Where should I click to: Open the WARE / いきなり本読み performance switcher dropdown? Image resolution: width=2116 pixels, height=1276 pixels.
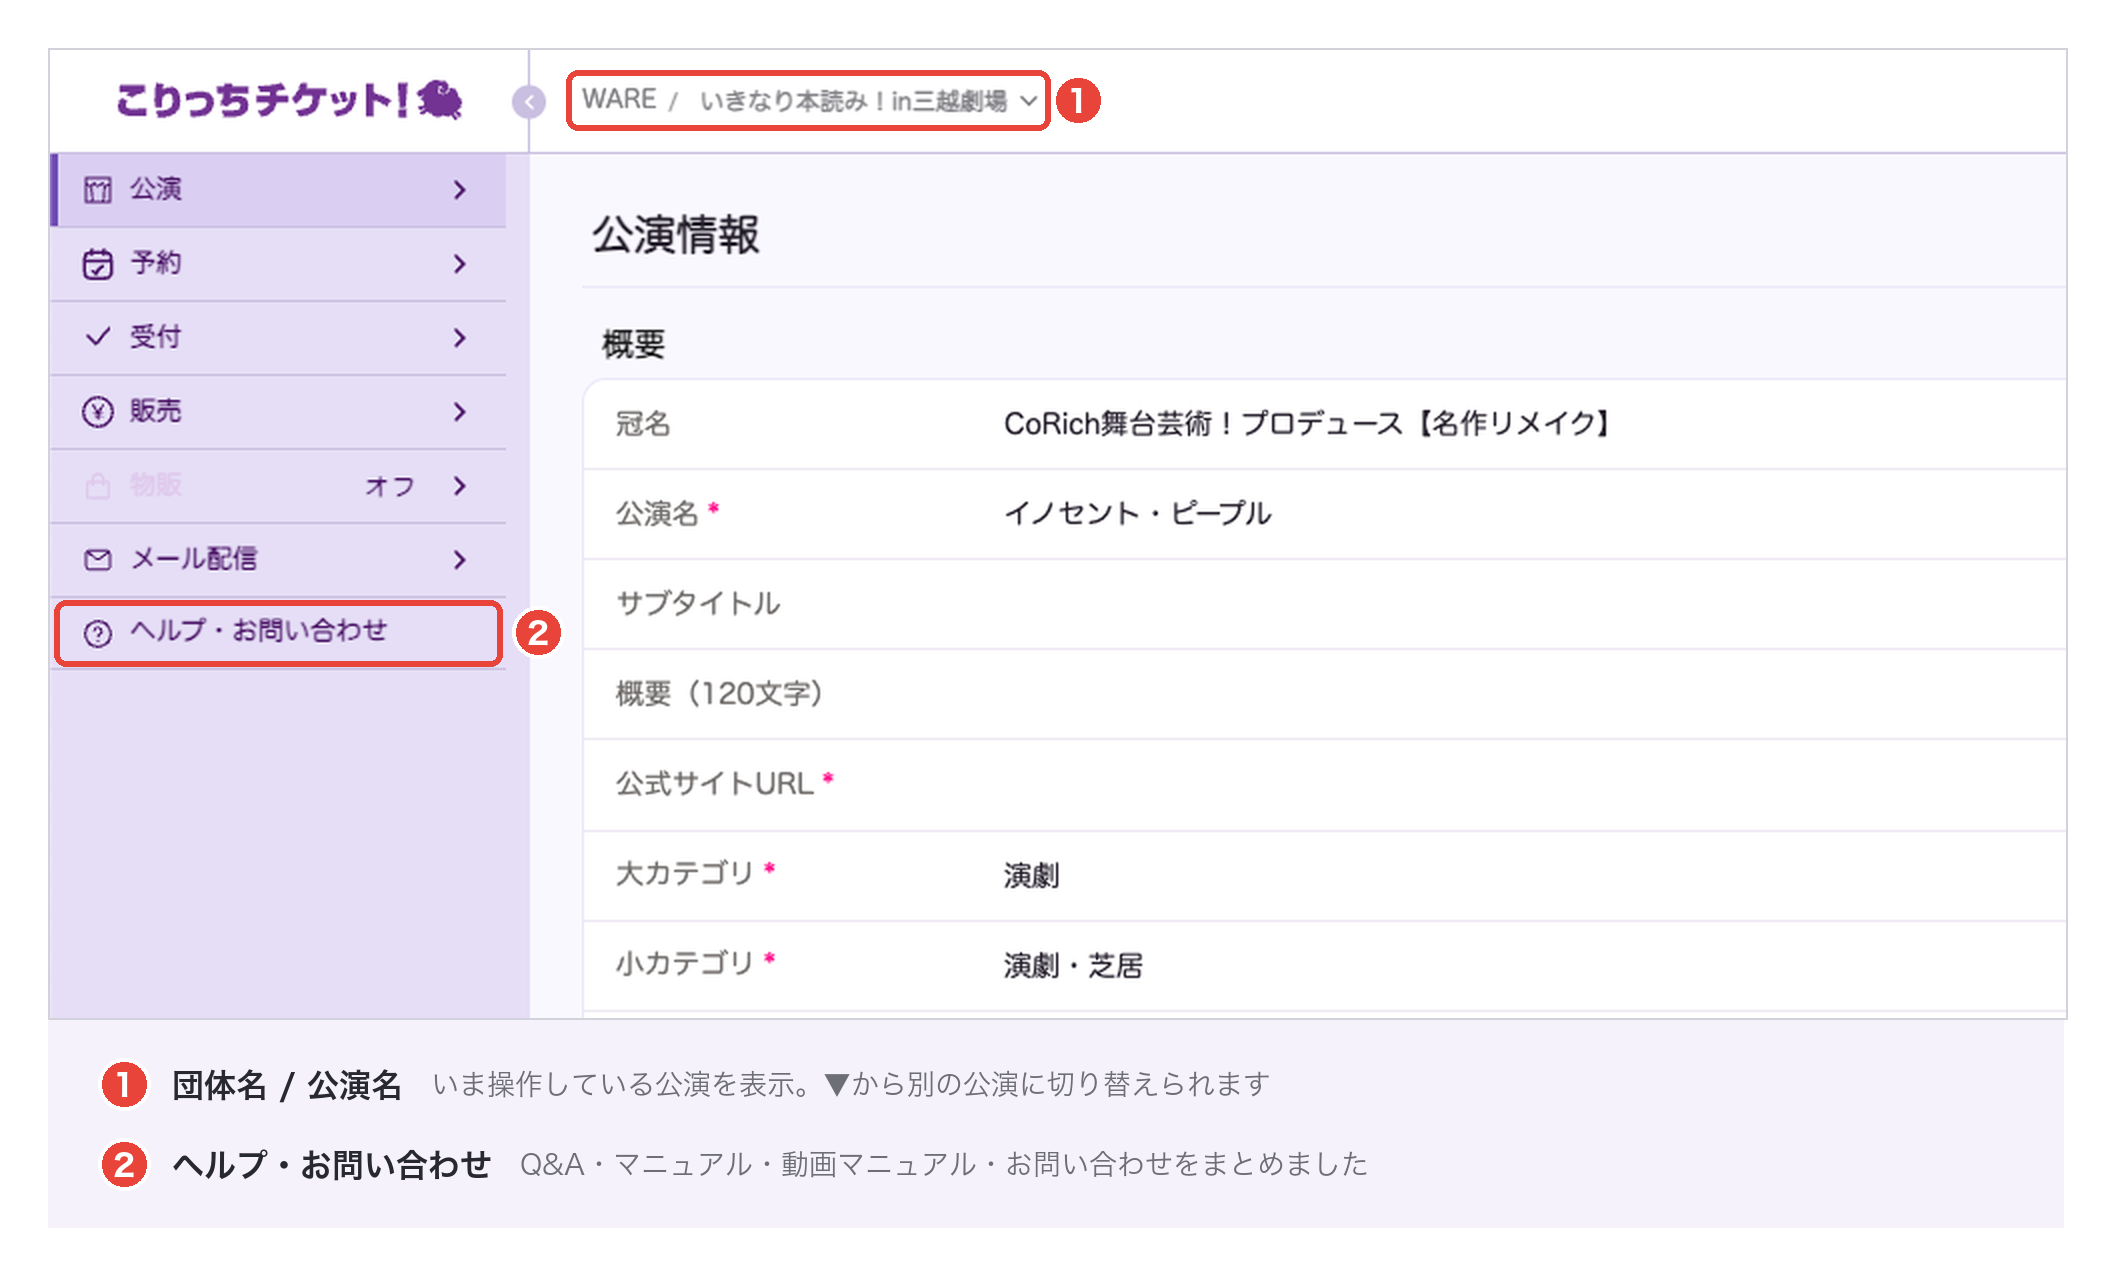click(x=808, y=100)
